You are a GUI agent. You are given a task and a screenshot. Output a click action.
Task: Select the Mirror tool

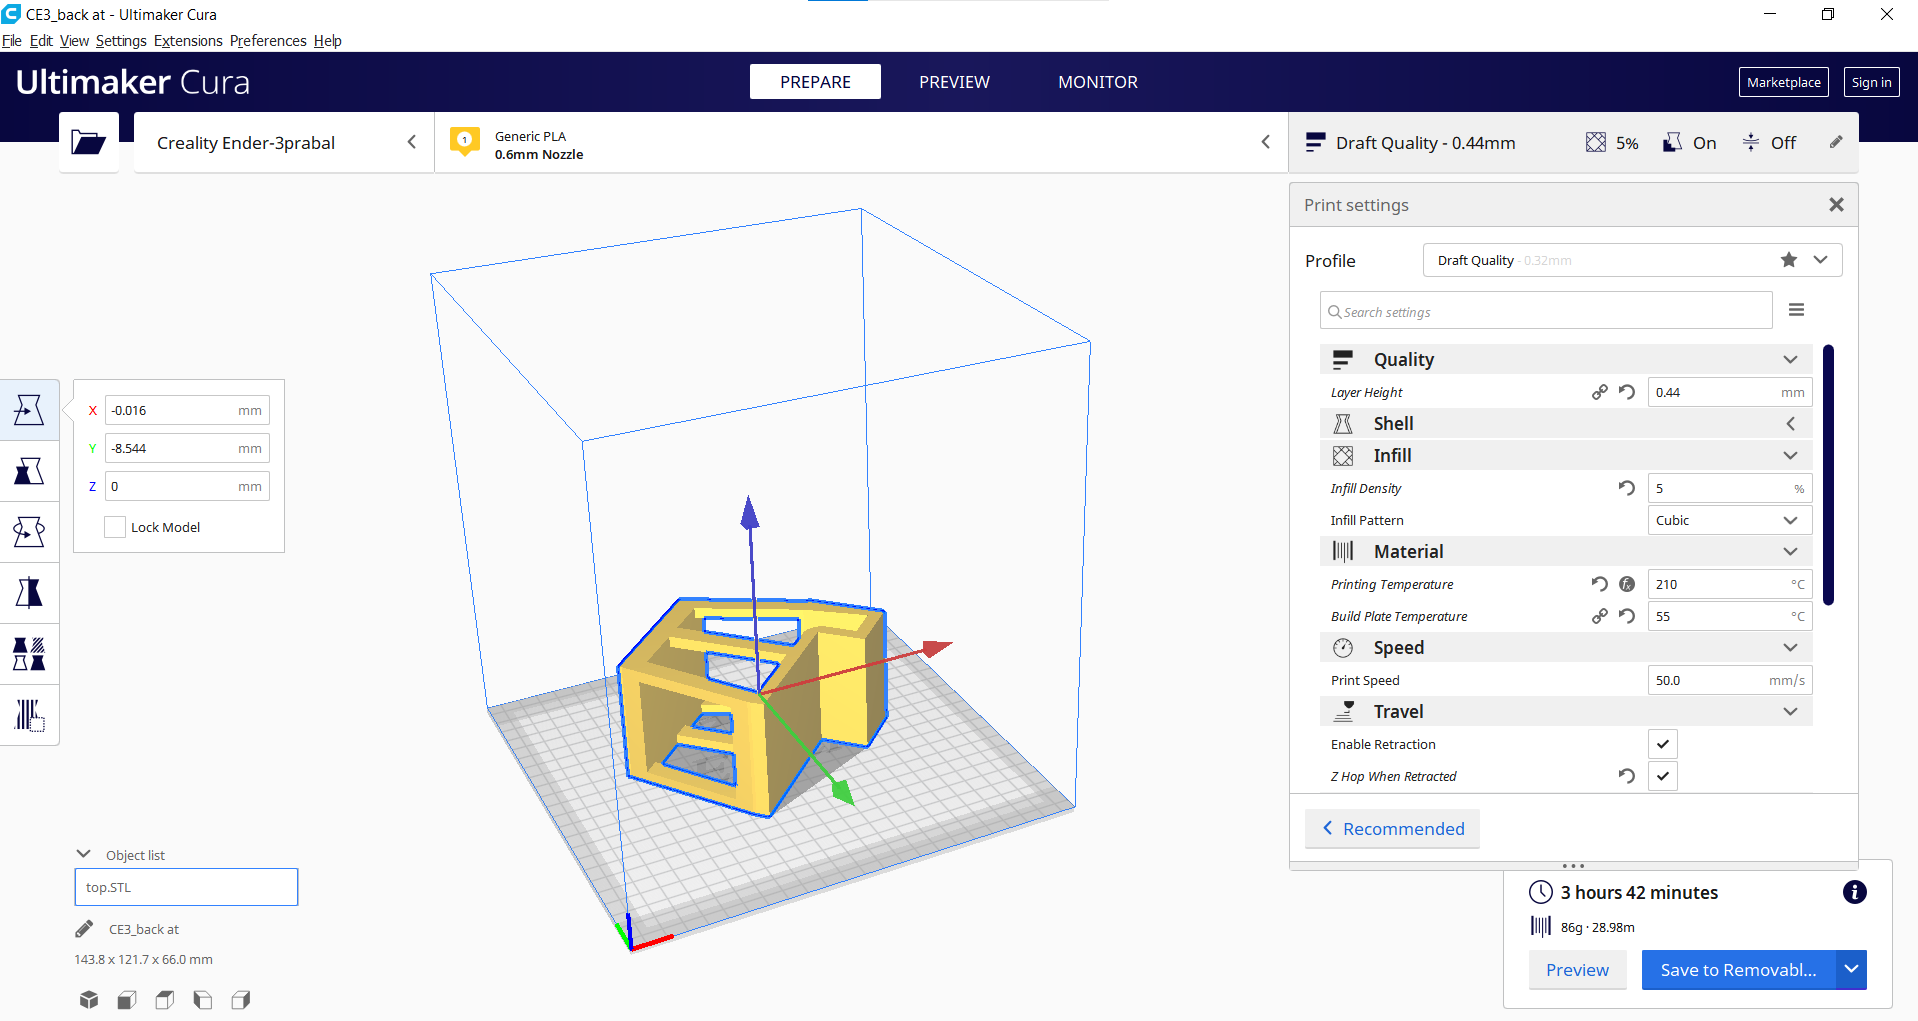[29, 593]
